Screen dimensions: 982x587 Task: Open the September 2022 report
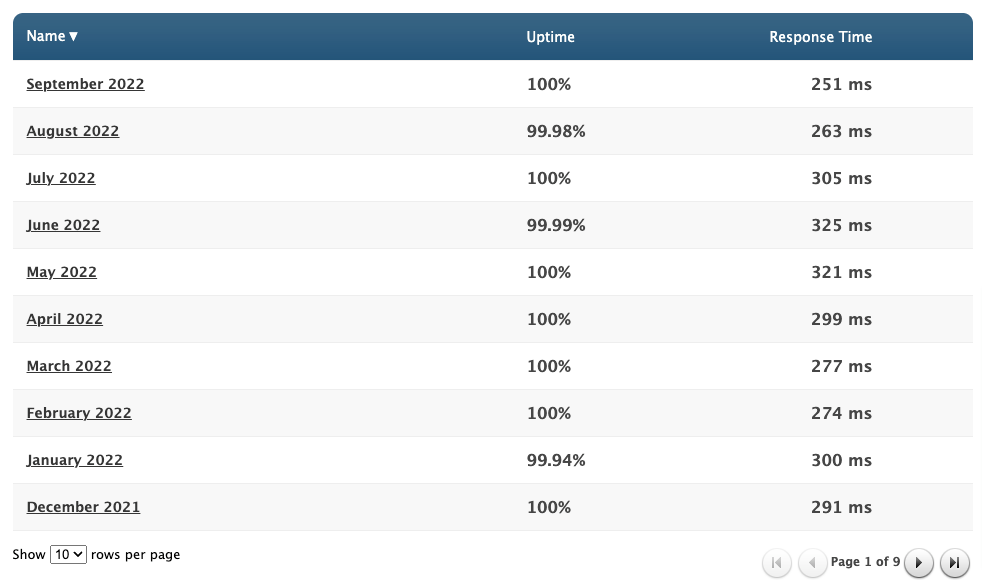coord(85,84)
